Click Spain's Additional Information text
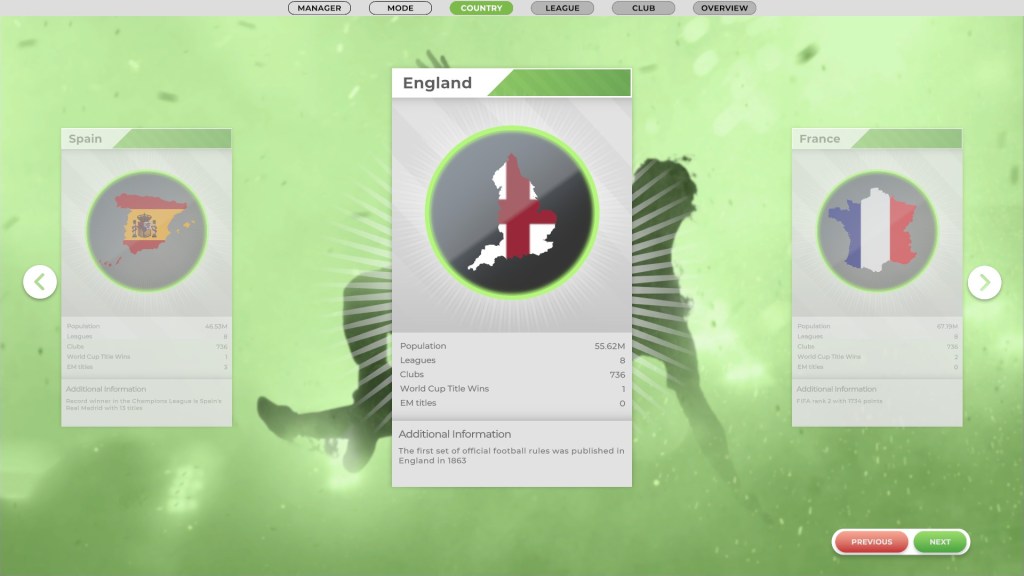Viewport: 1024px width, 576px height. pyautogui.click(x=146, y=404)
